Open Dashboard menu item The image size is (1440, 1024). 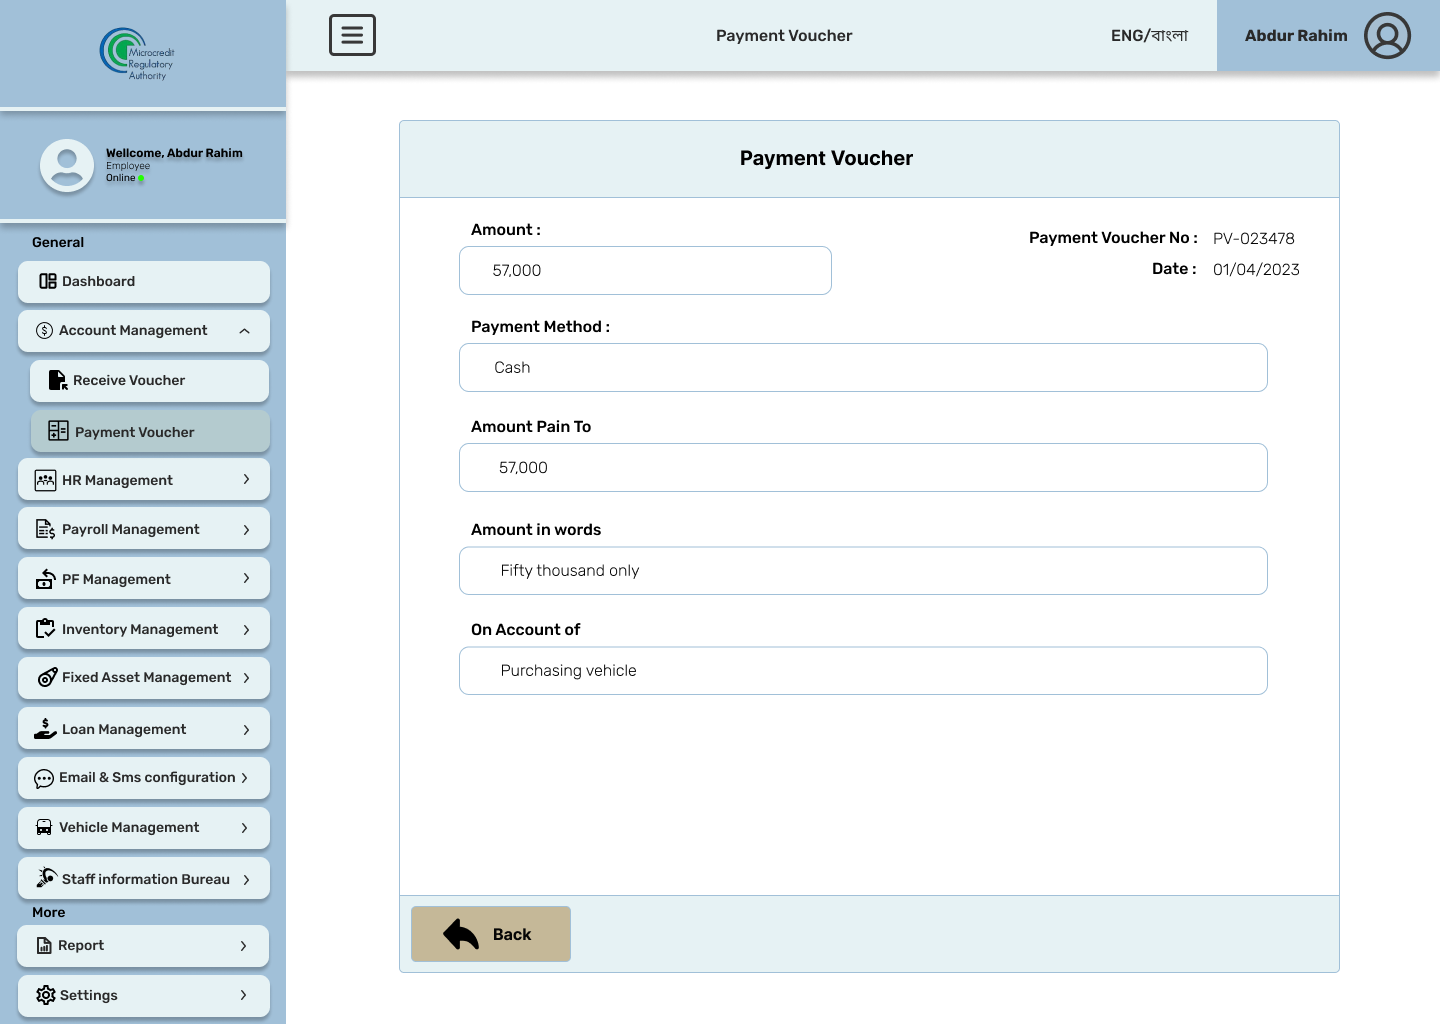[144, 281]
